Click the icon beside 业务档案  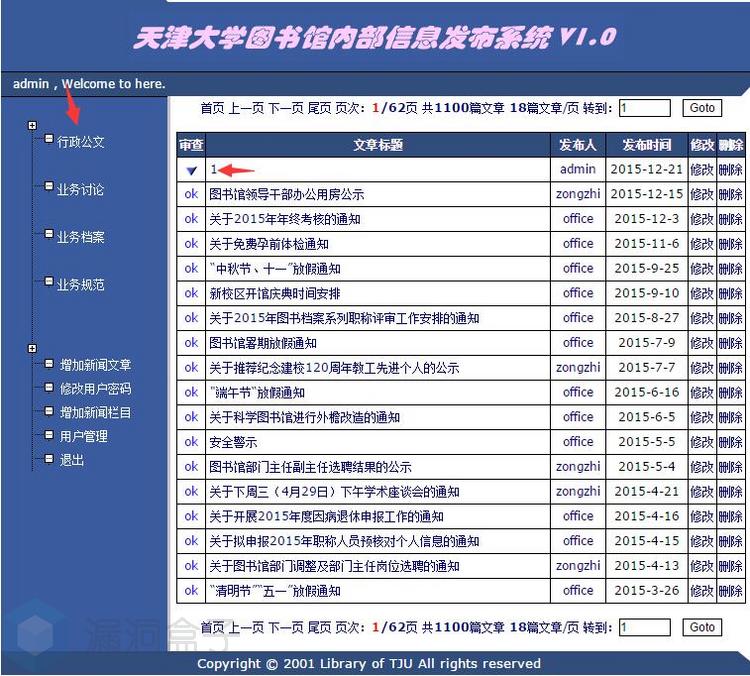coord(49,235)
